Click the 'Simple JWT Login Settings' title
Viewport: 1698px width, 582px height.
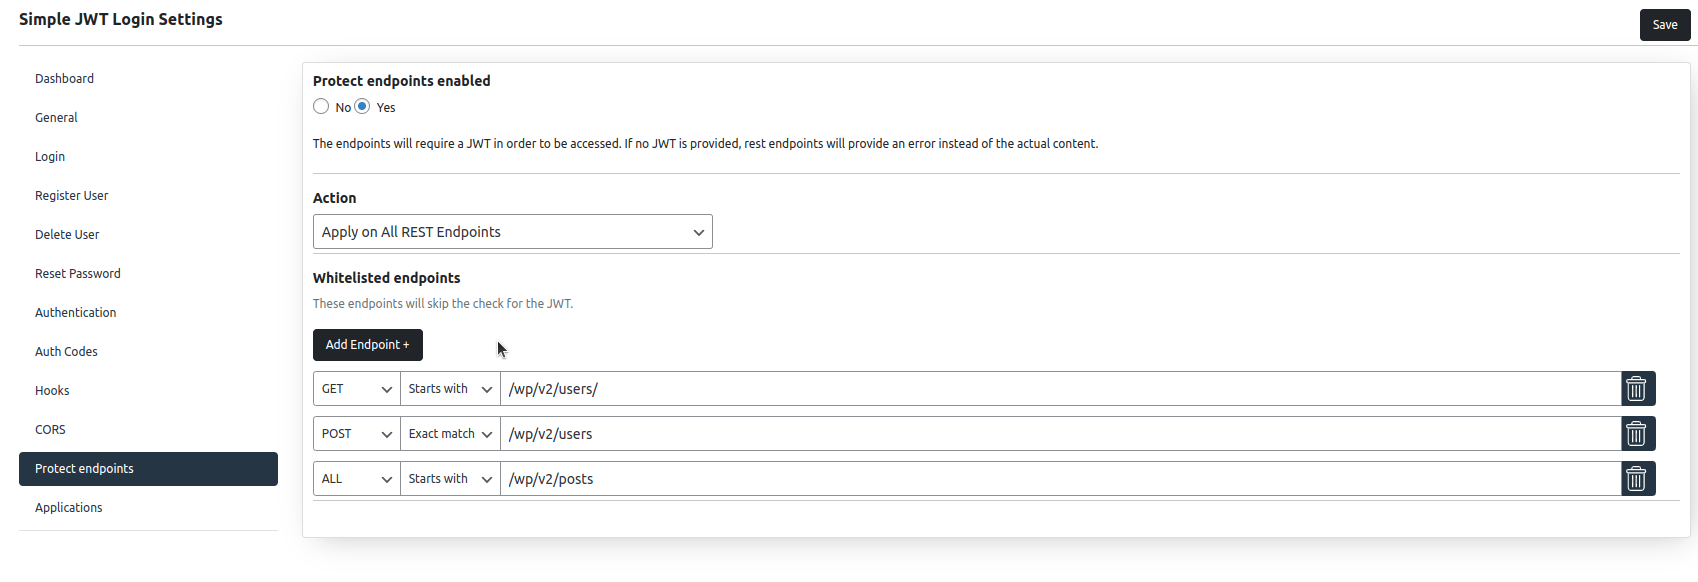pyautogui.click(x=121, y=19)
